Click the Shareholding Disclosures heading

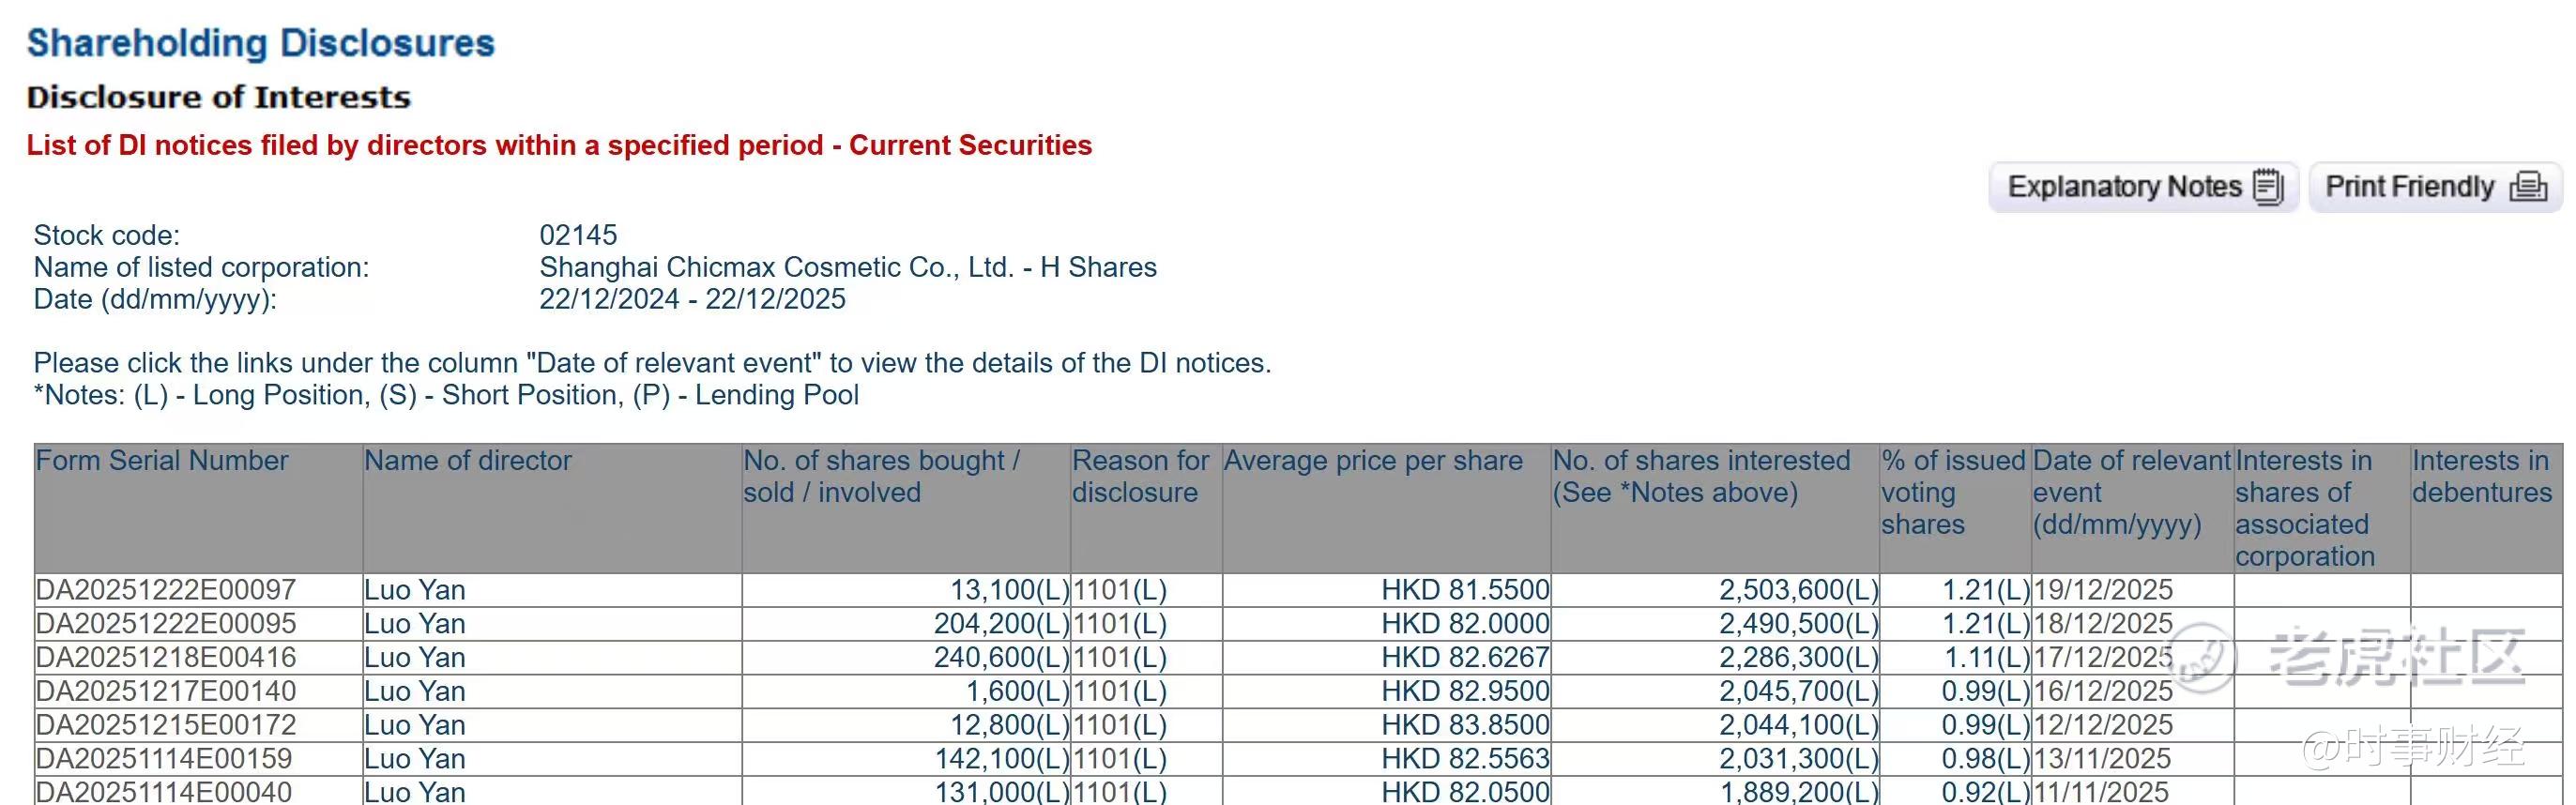pos(260,43)
